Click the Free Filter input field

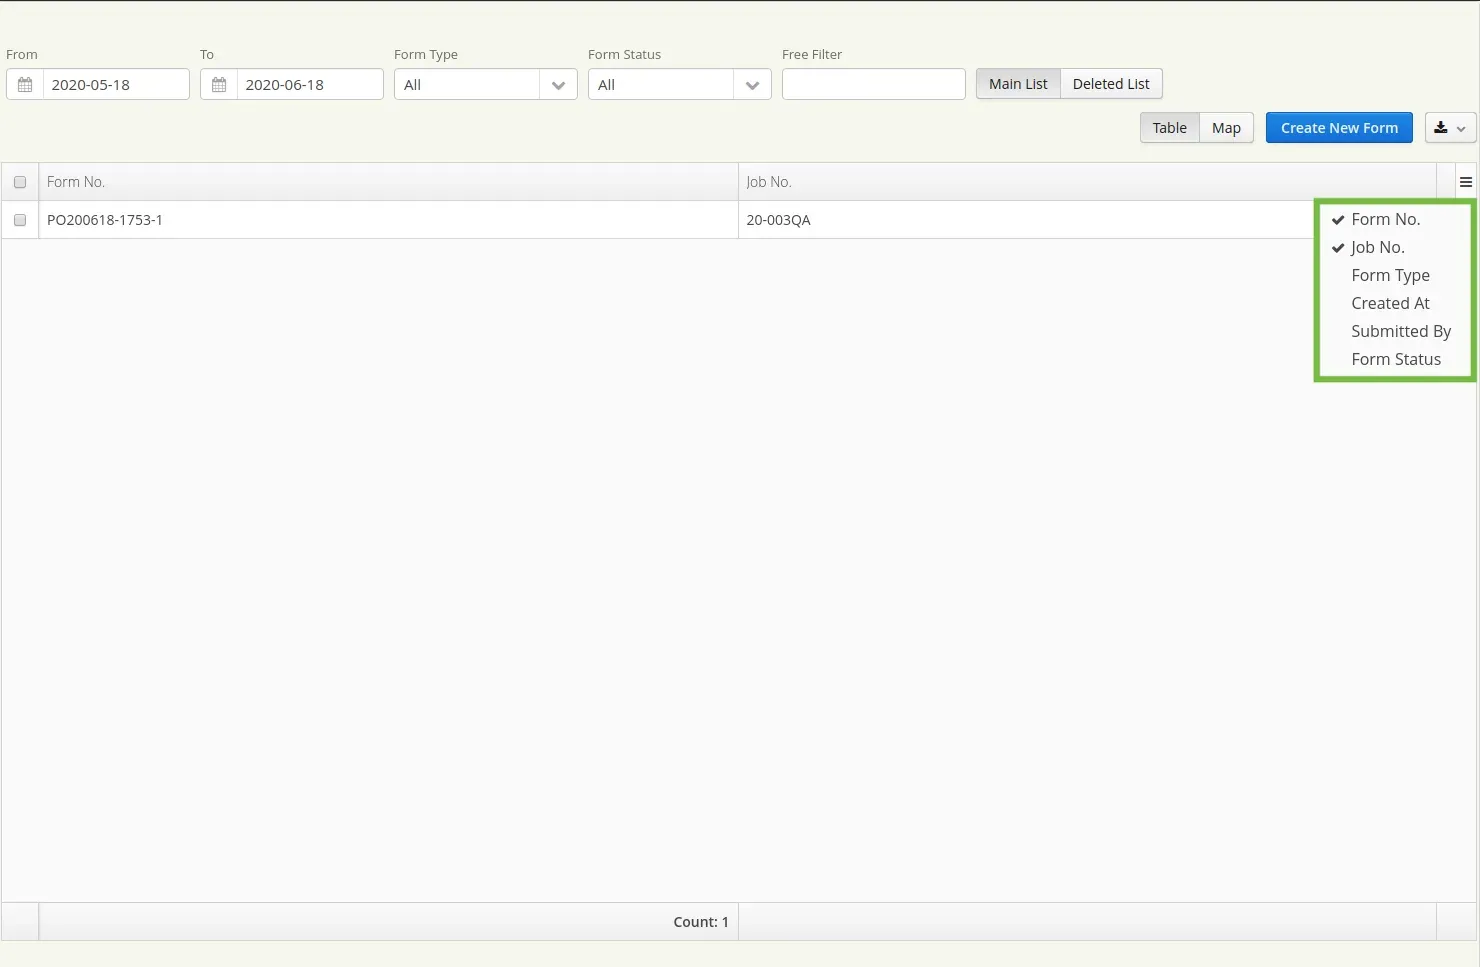873,84
